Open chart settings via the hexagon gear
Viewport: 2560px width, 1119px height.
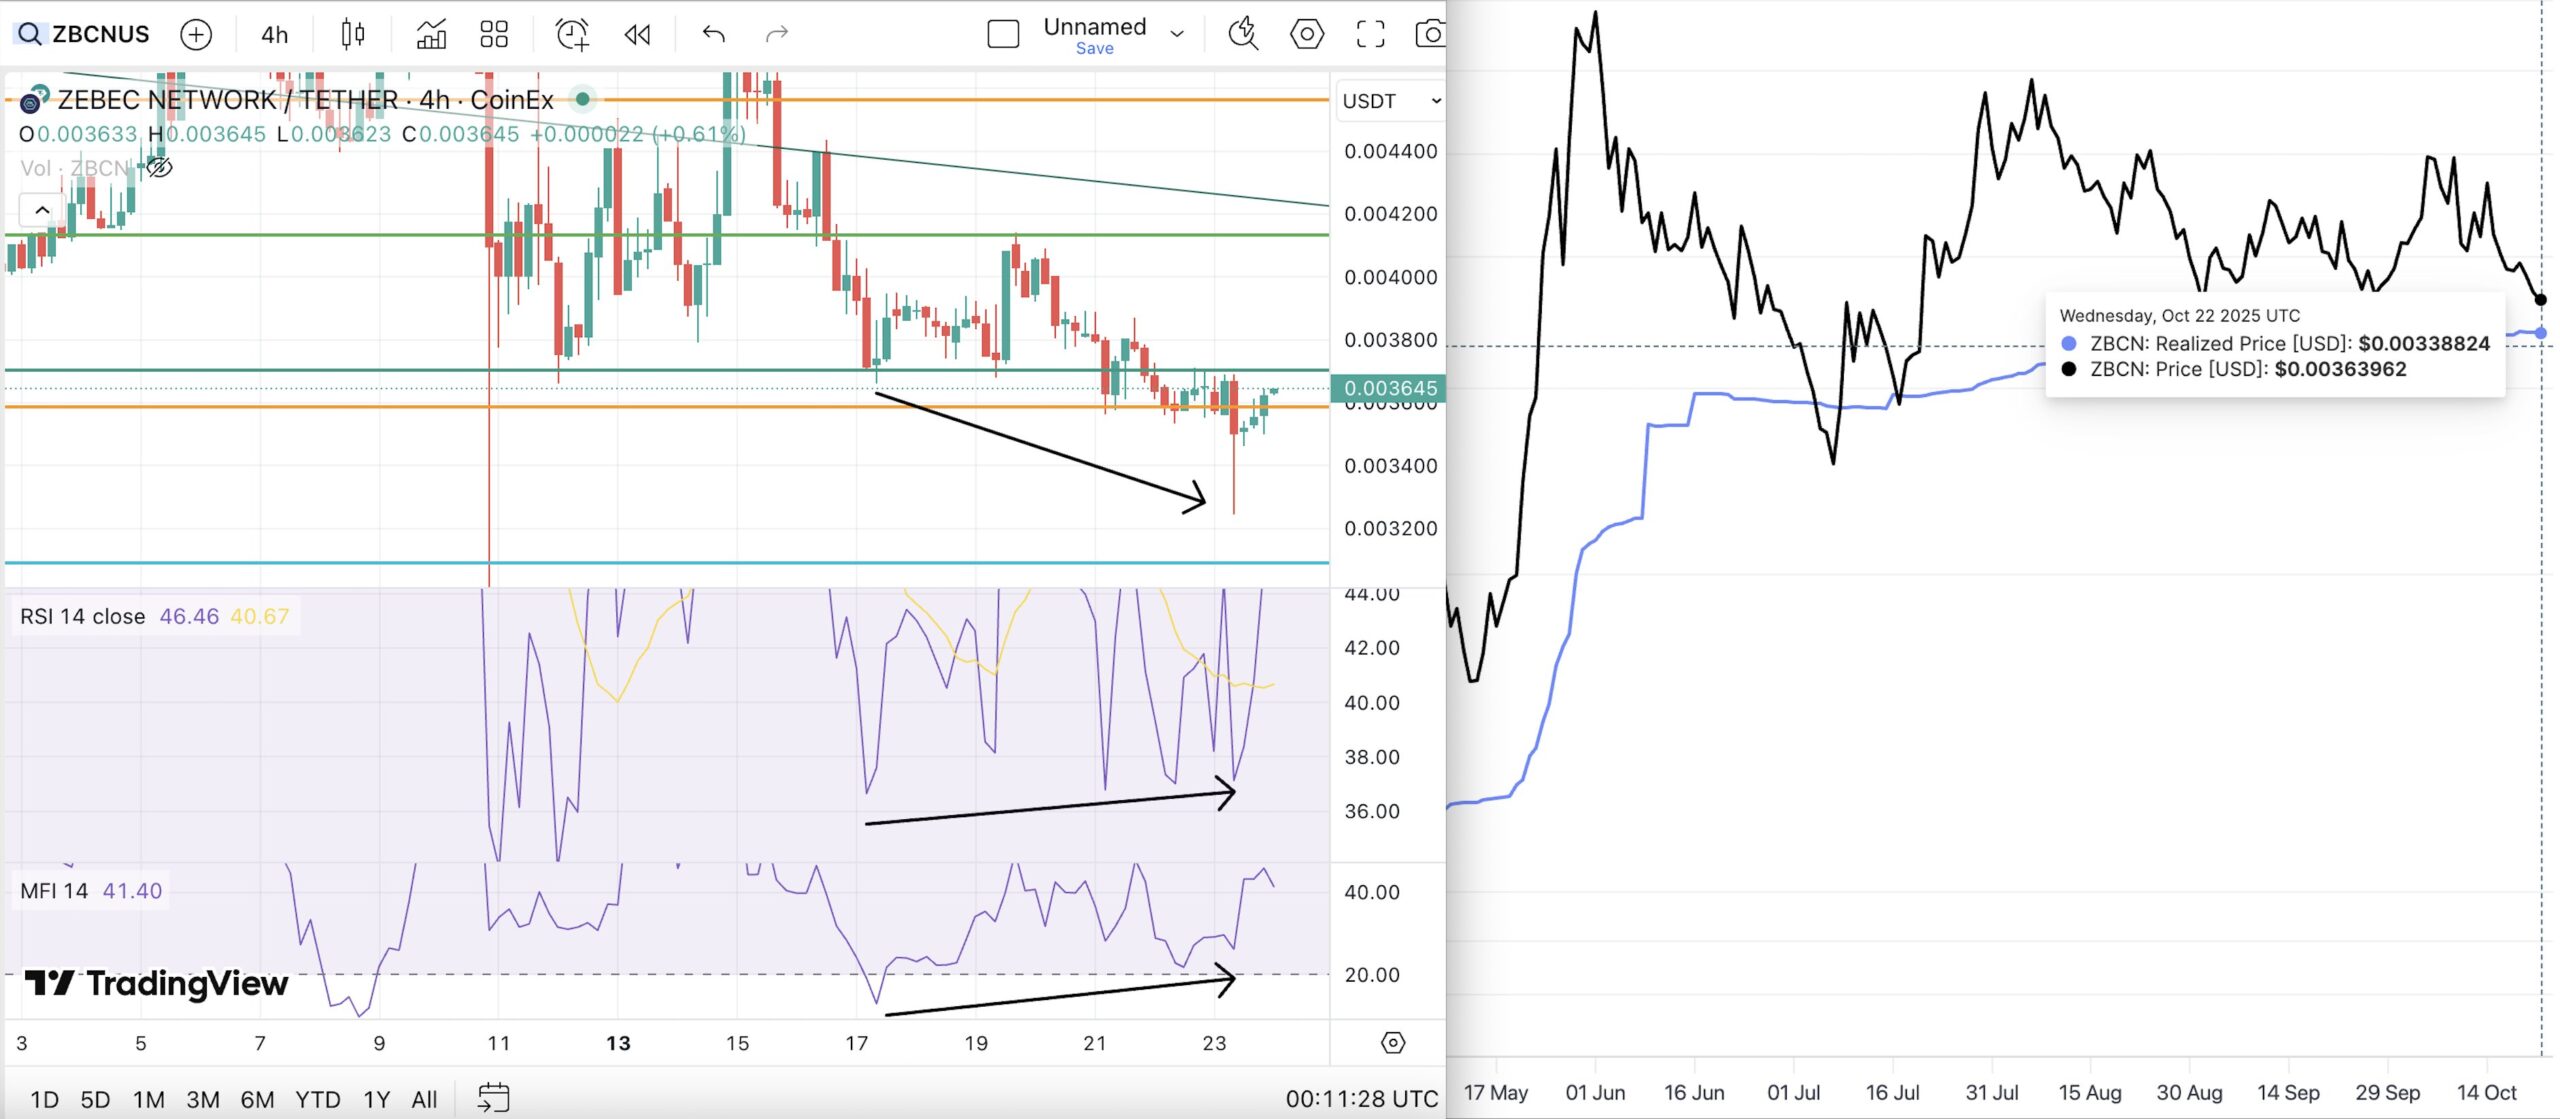coord(1306,34)
